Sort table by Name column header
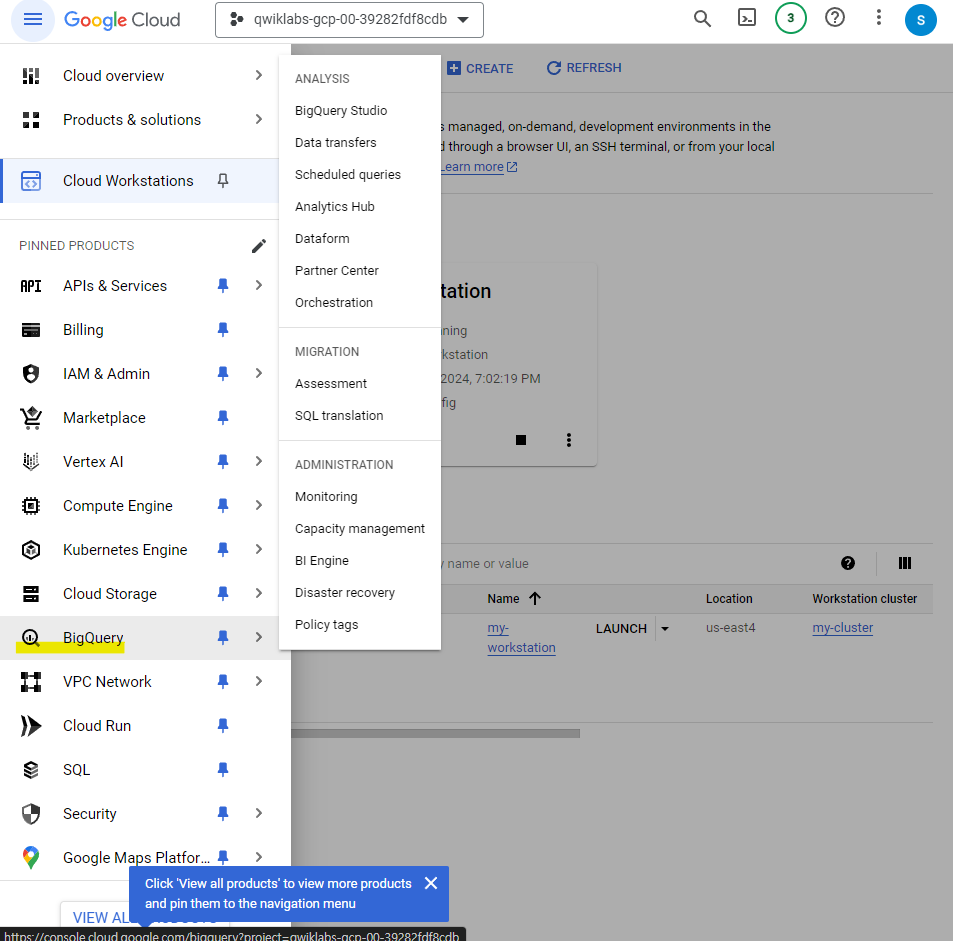953x941 pixels. pyautogui.click(x=514, y=599)
